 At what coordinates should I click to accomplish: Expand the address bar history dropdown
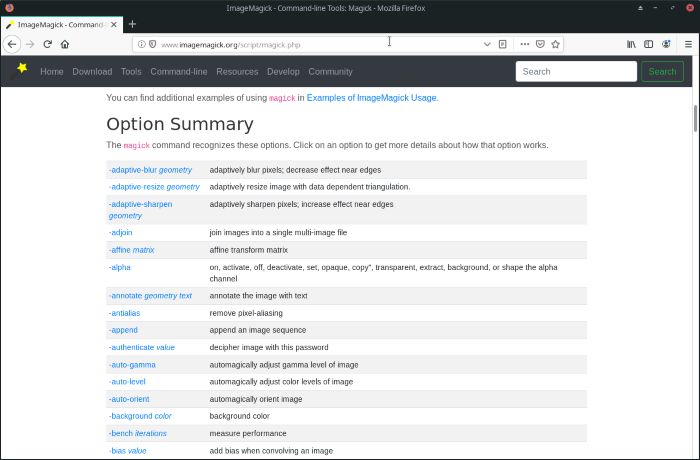point(486,44)
